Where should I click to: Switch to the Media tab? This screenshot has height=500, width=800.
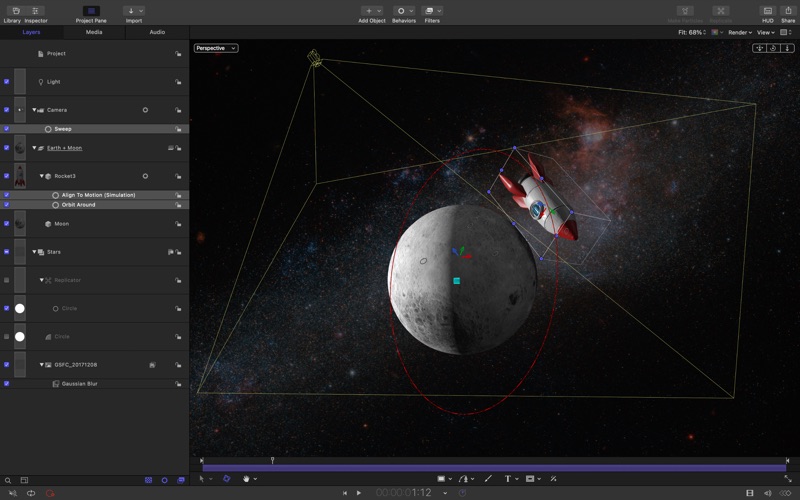[94, 32]
